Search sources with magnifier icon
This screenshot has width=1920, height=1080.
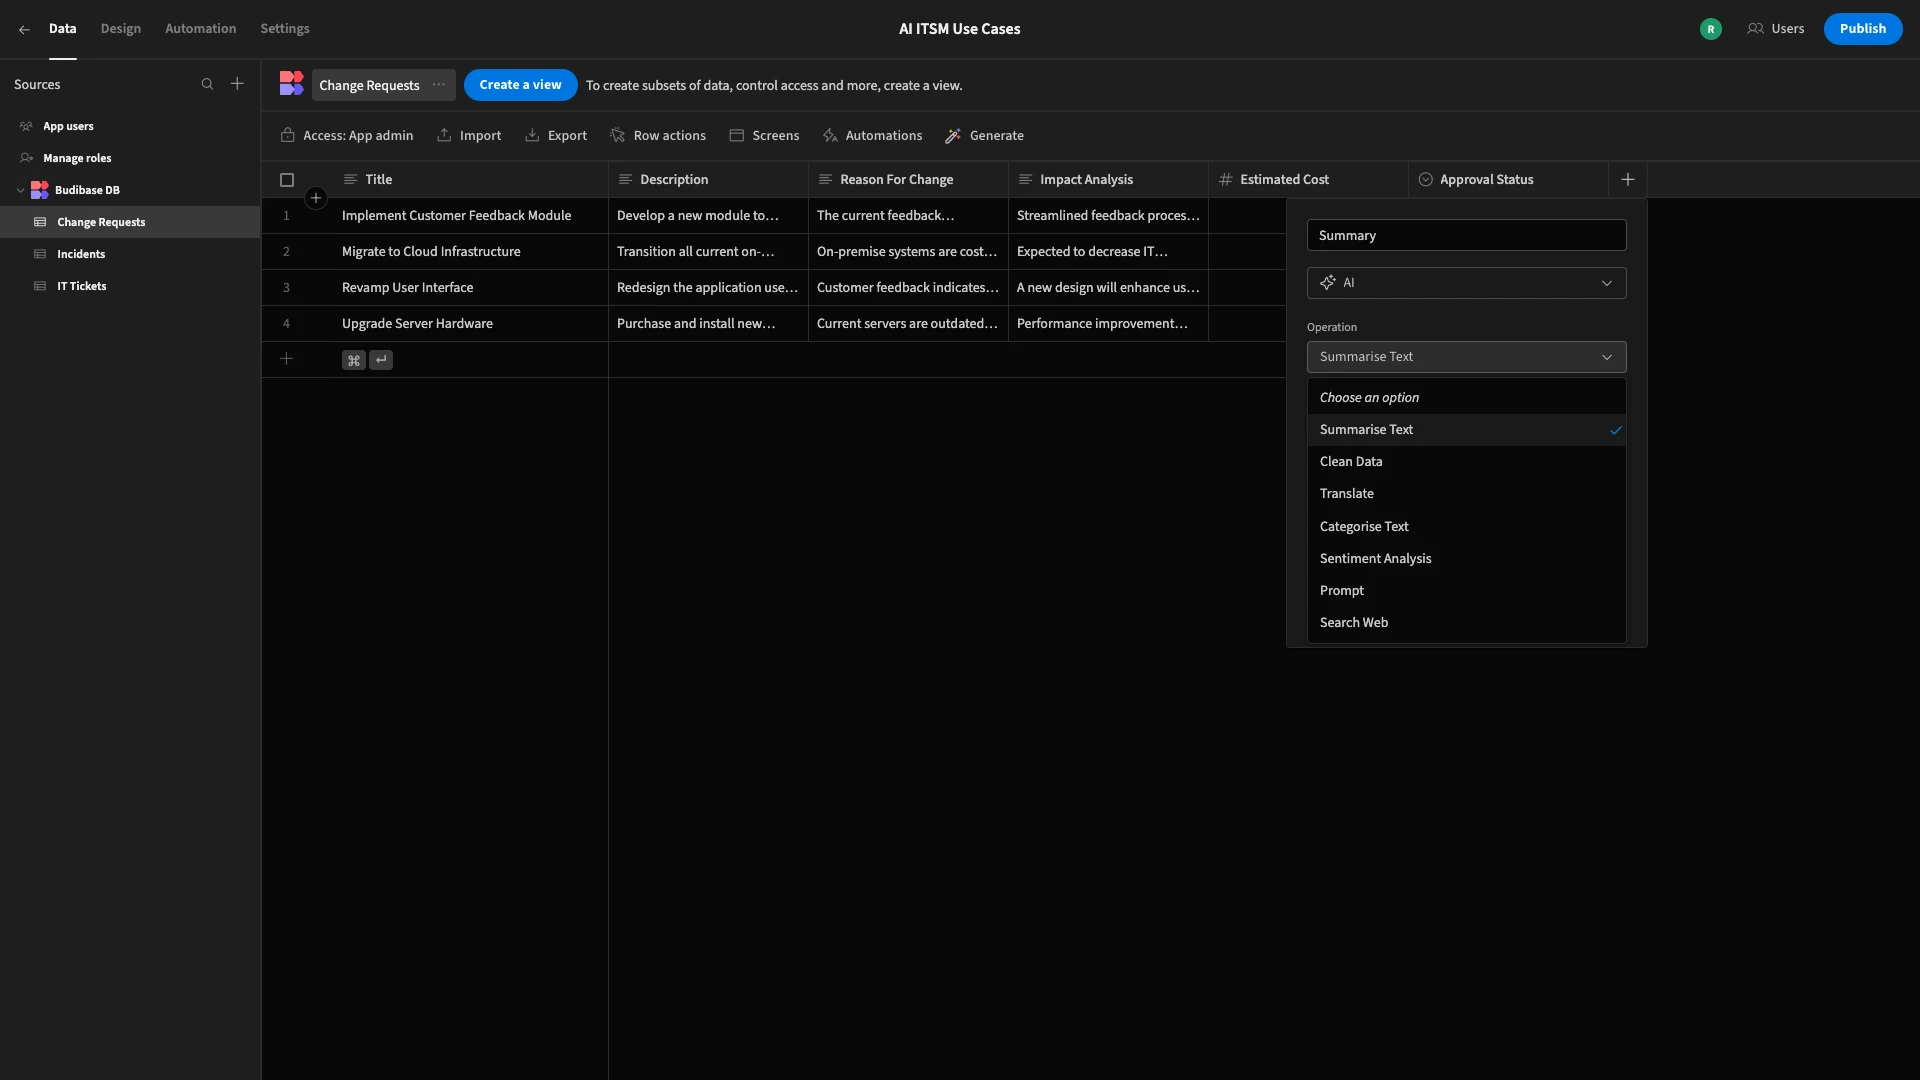[207, 85]
